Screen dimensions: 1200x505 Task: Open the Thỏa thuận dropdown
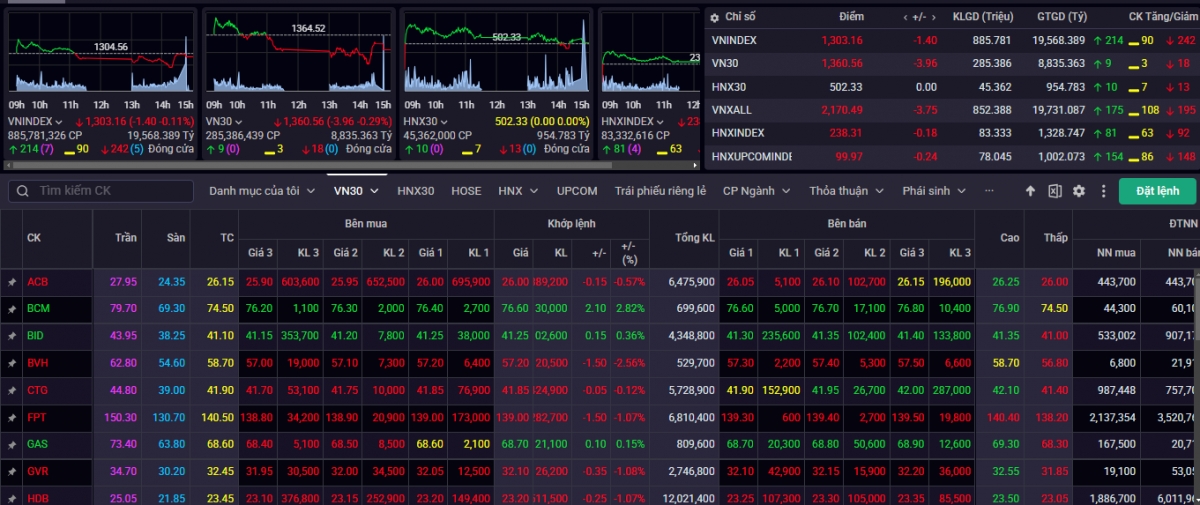tap(846, 191)
